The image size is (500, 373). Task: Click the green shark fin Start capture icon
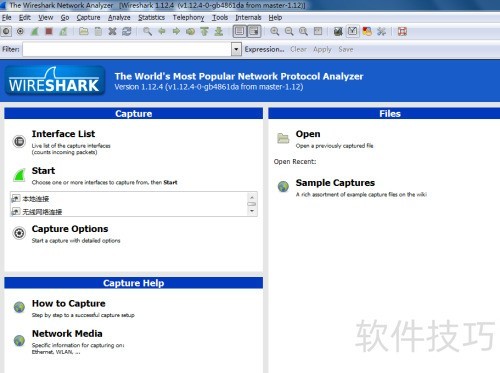[x=35, y=32]
